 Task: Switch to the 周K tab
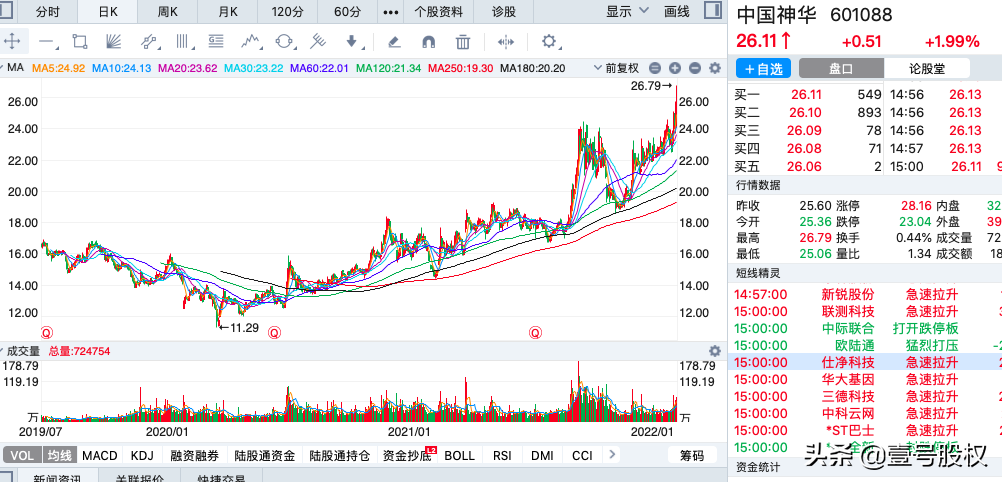click(167, 12)
